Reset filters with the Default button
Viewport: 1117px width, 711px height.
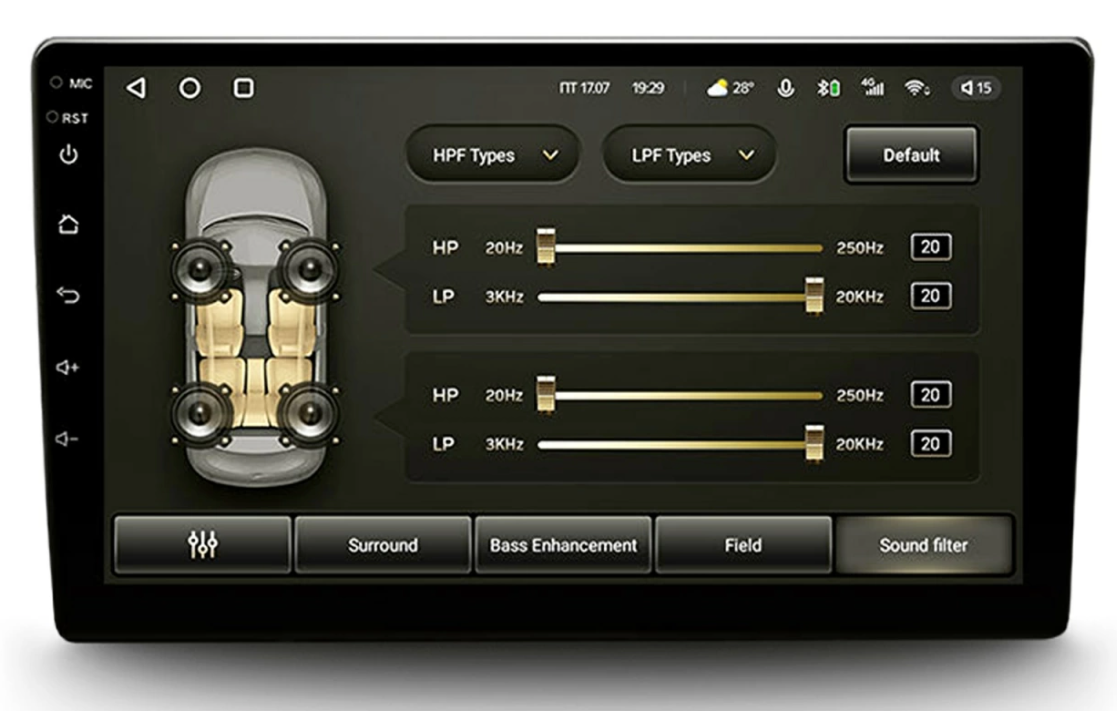[x=911, y=155]
